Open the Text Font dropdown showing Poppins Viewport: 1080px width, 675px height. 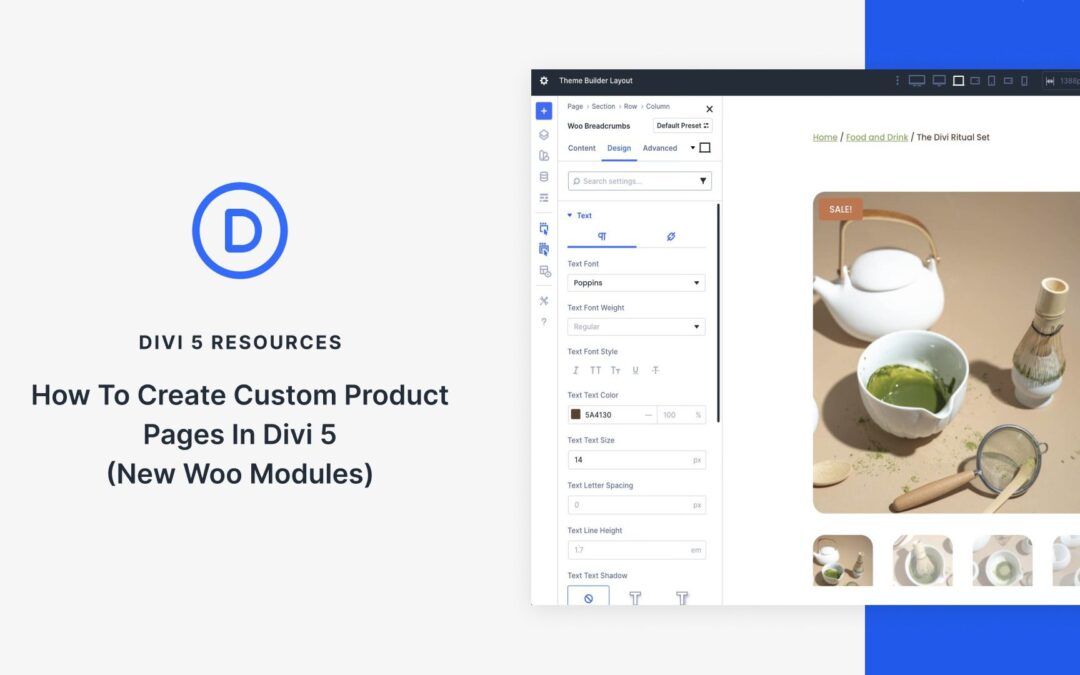pyautogui.click(x=636, y=283)
